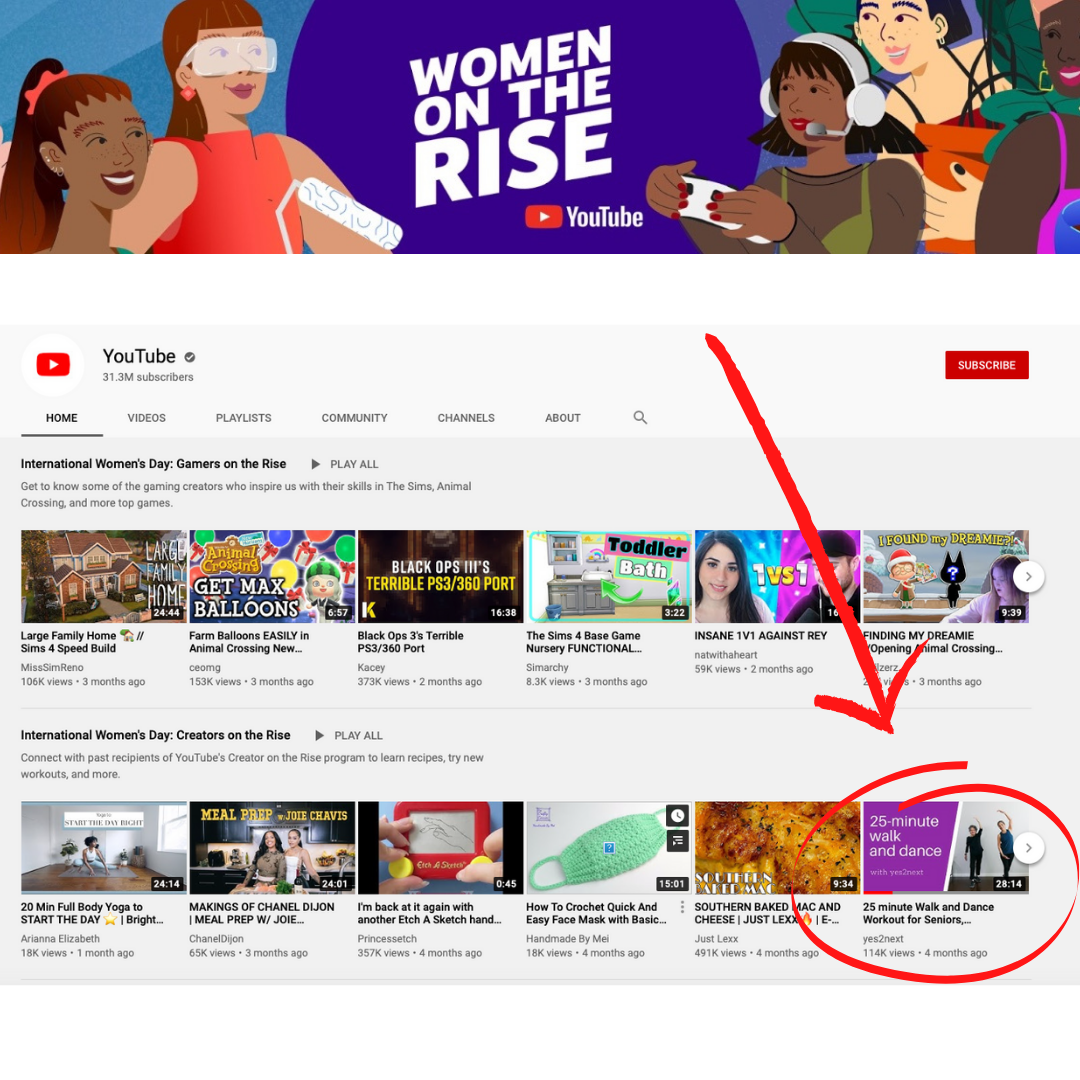Open I Found My Dreamie thumbnail

[x=946, y=577]
